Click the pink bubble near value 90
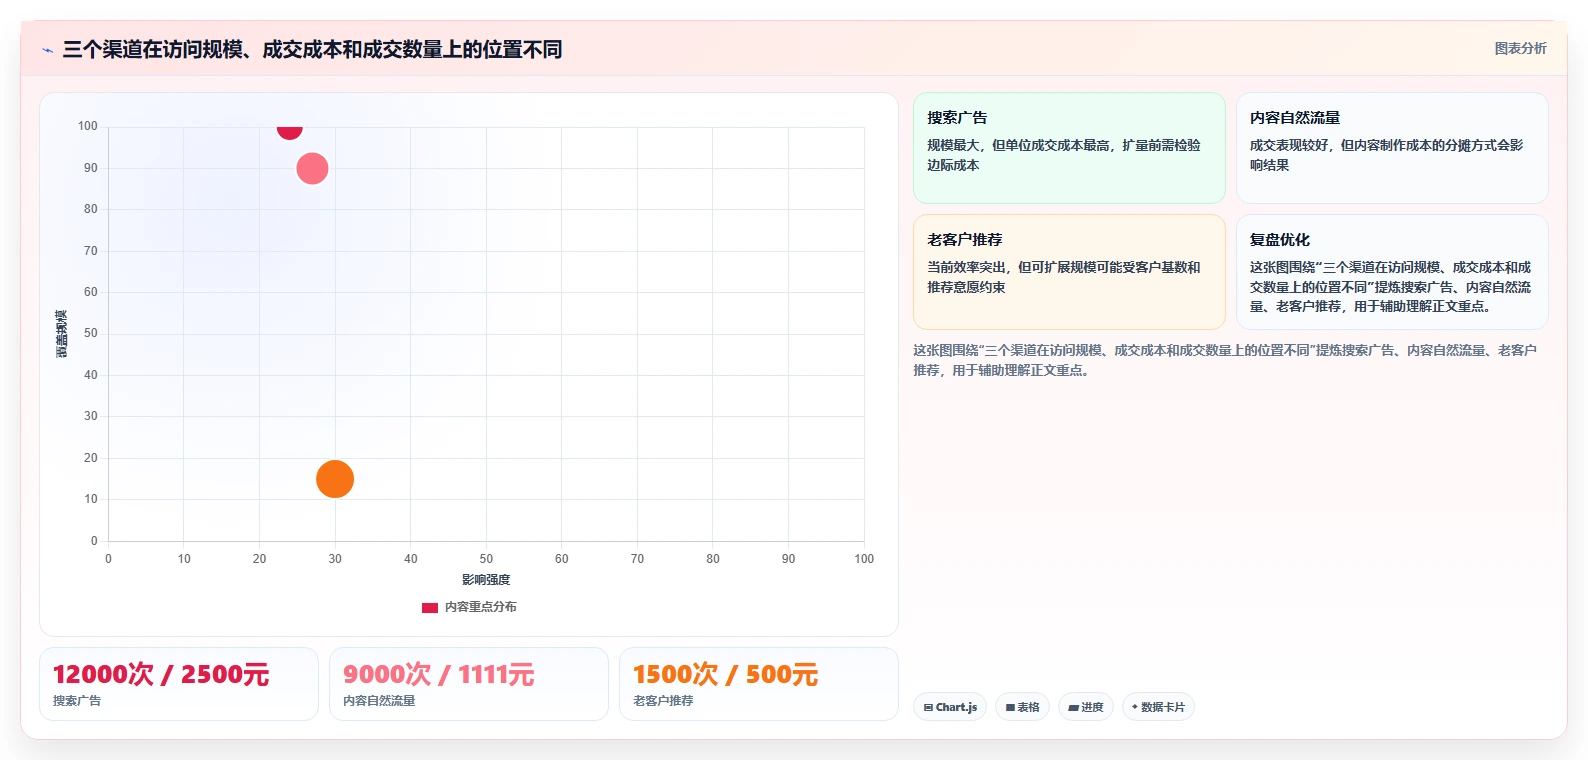The width and height of the screenshot is (1588, 760). pyautogui.click(x=312, y=169)
